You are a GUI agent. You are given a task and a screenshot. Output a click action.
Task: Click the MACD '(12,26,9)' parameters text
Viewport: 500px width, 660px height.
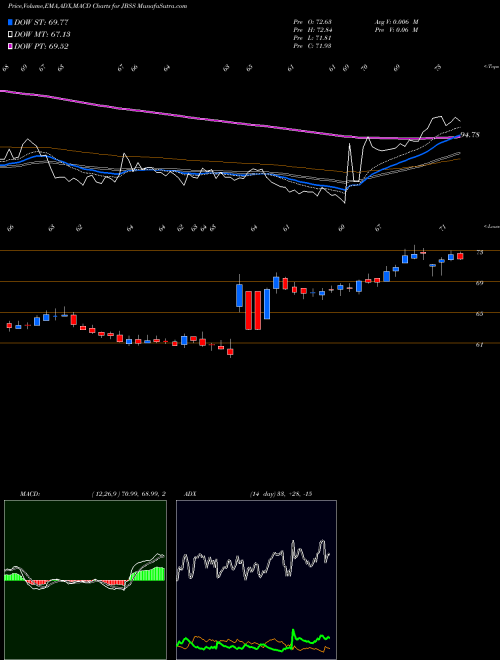tap(104, 494)
